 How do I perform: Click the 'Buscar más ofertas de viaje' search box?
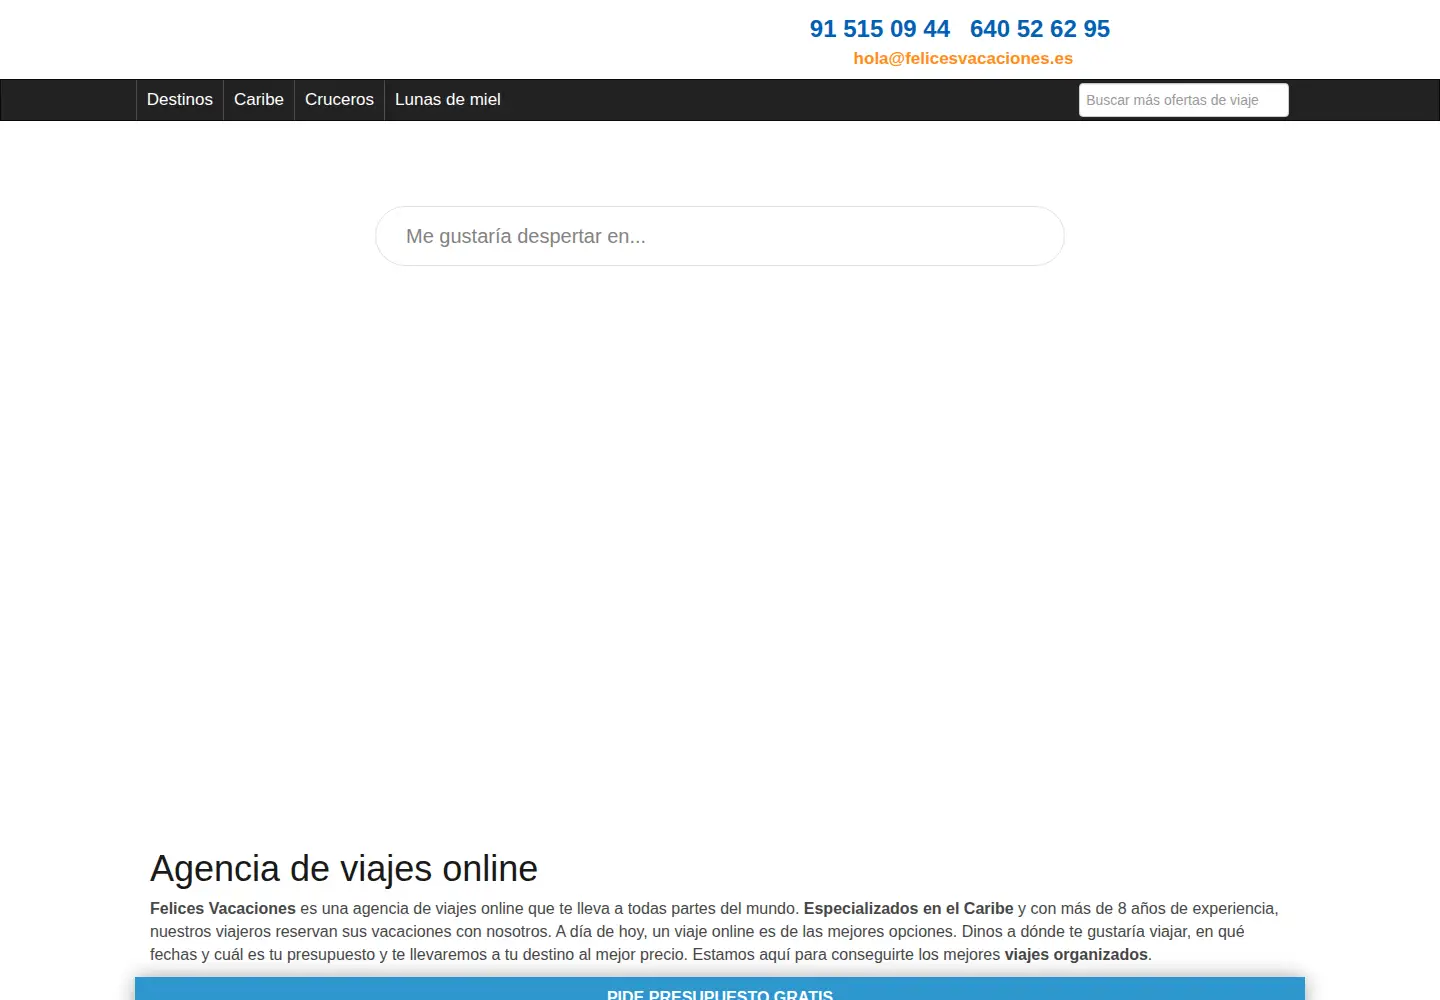[x=1183, y=100]
